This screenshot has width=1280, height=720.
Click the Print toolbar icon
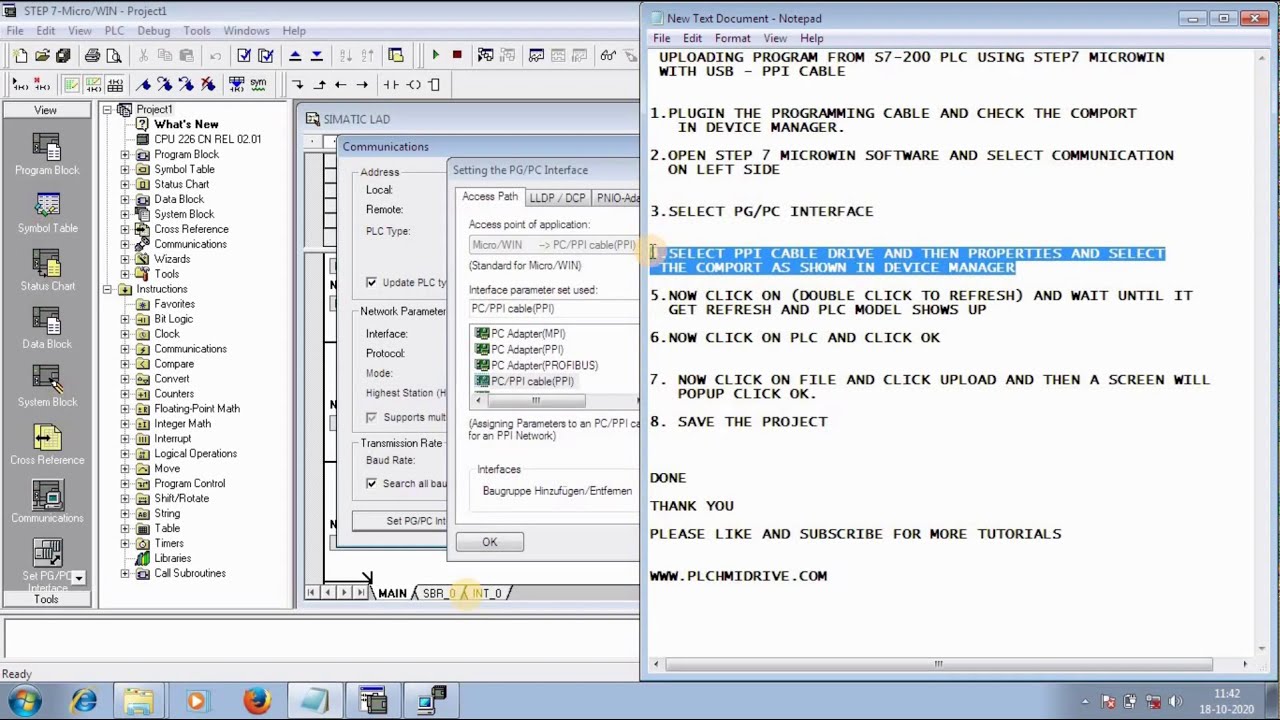92,56
